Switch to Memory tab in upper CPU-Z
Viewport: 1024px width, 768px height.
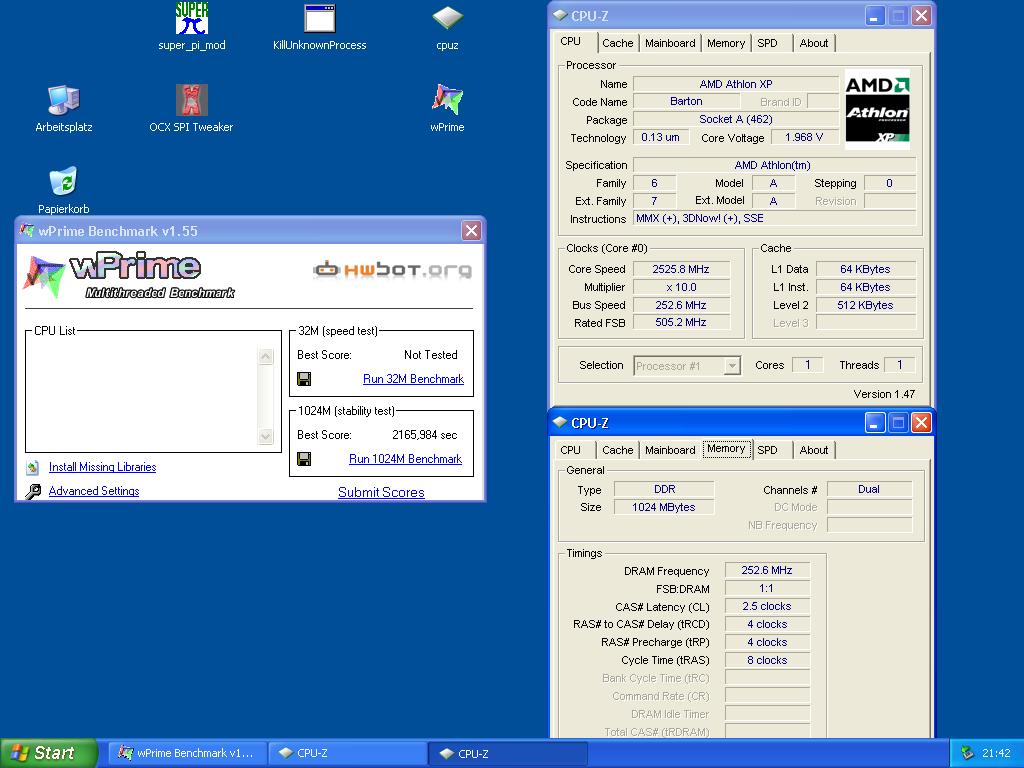pos(726,43)
